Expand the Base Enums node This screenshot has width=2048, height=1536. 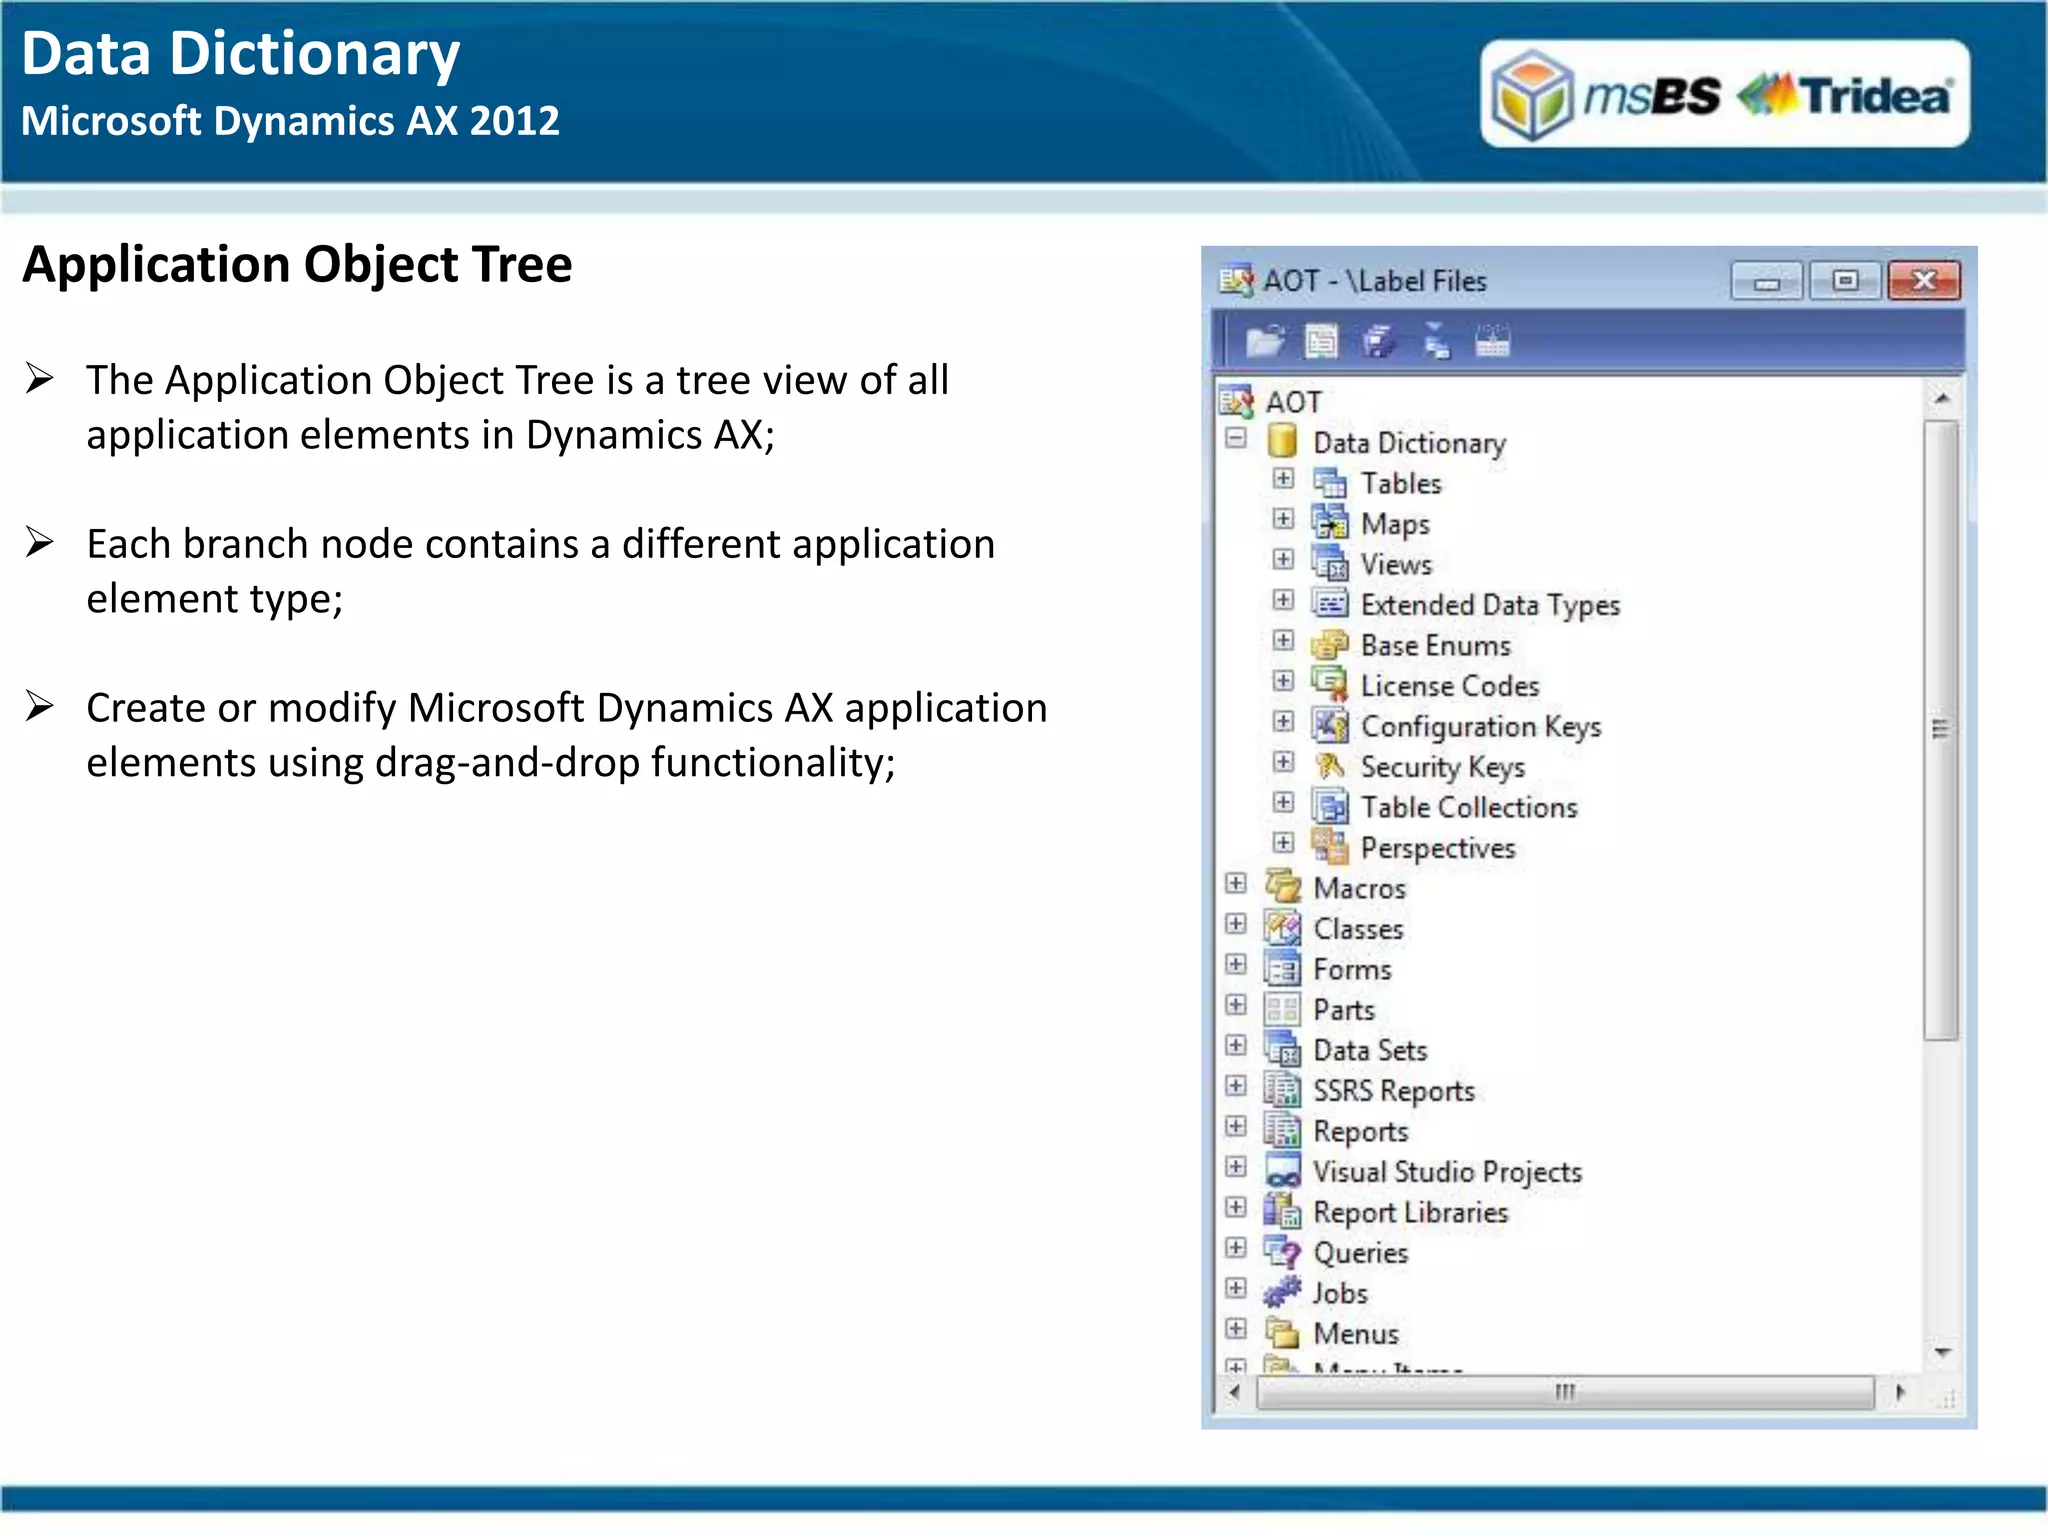coord(1283,640)
